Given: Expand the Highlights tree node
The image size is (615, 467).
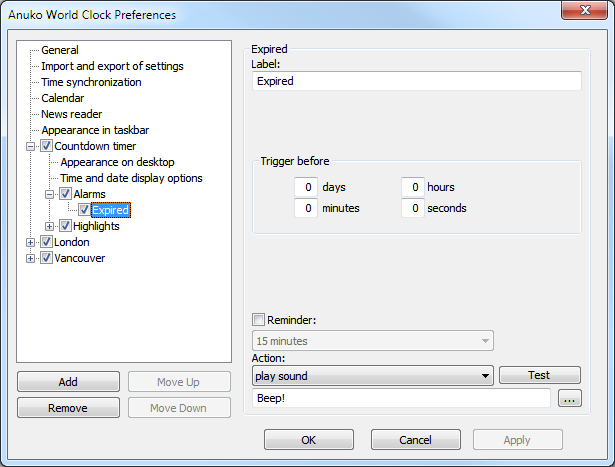Looking at the screenshot, I should 50,226.
